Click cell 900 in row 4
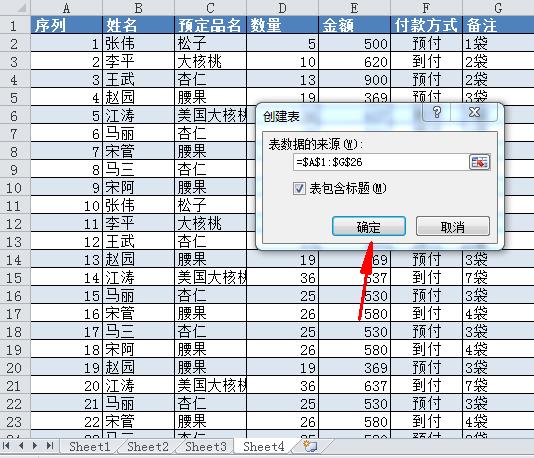The image size is (534, 458). (354, 79)
